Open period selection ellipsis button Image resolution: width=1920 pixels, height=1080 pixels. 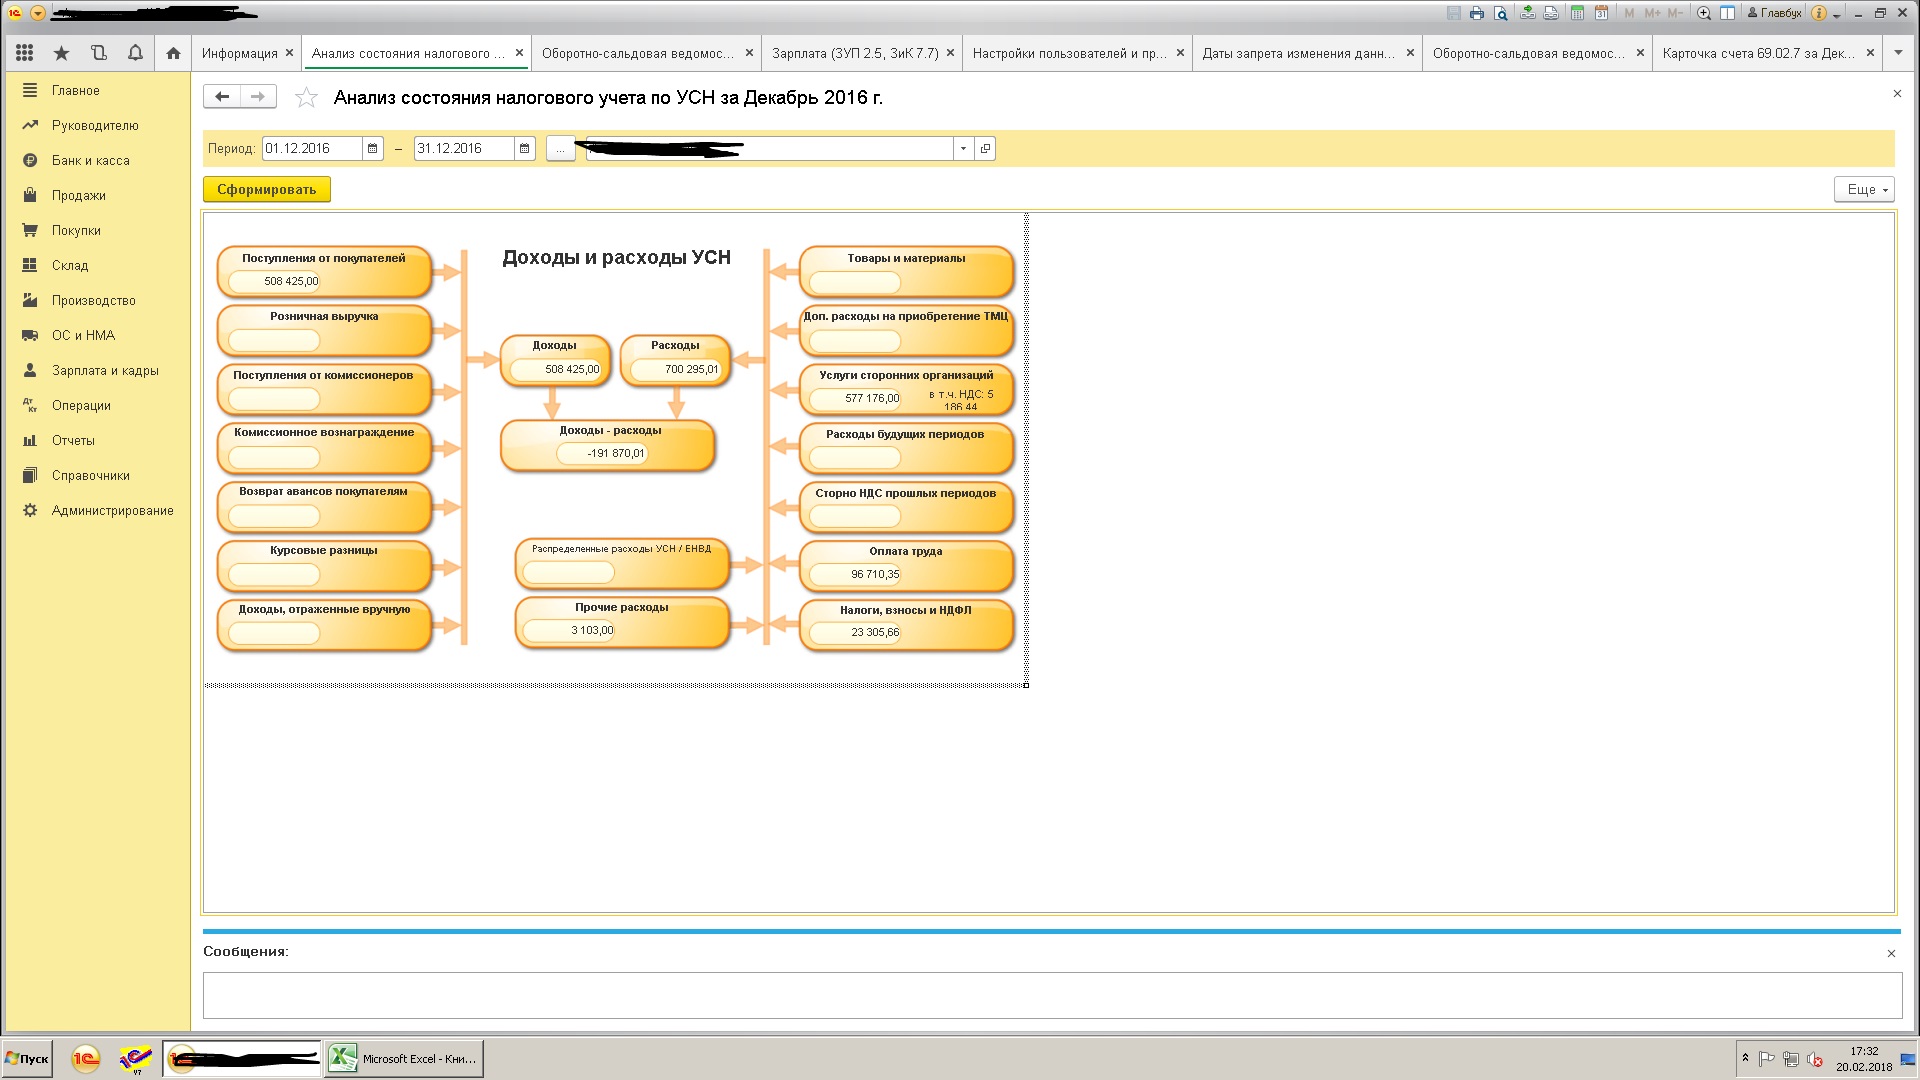pos(560,148)
